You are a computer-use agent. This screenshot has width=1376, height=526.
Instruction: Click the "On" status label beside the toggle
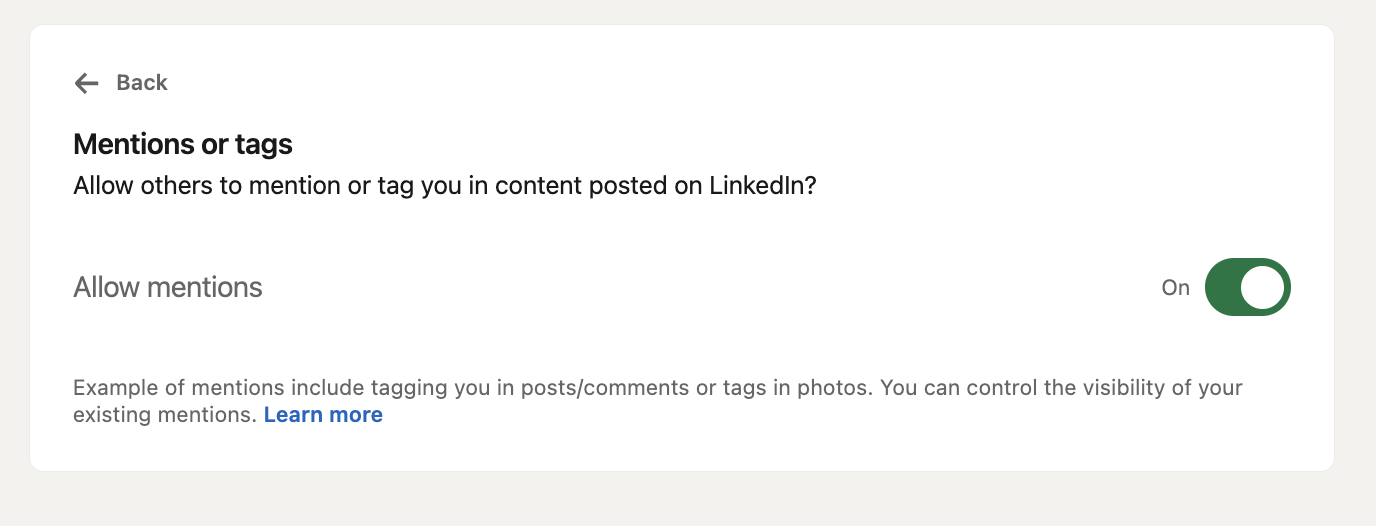[1175, 288]
